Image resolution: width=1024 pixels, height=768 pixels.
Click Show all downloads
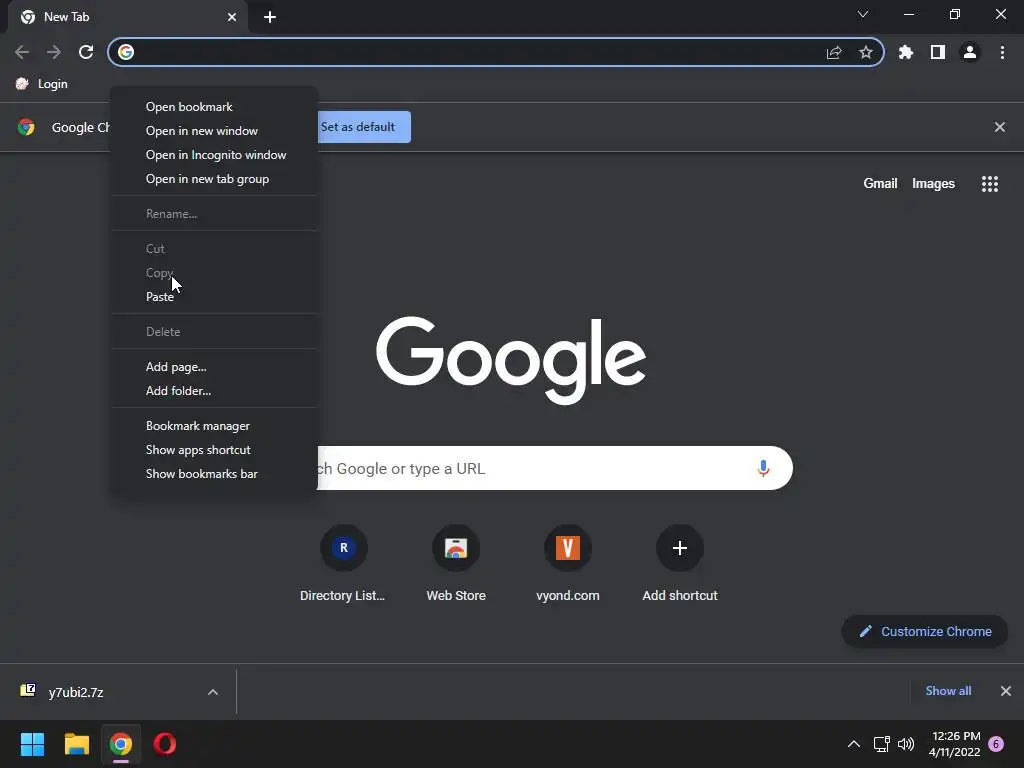pos(948,691)
